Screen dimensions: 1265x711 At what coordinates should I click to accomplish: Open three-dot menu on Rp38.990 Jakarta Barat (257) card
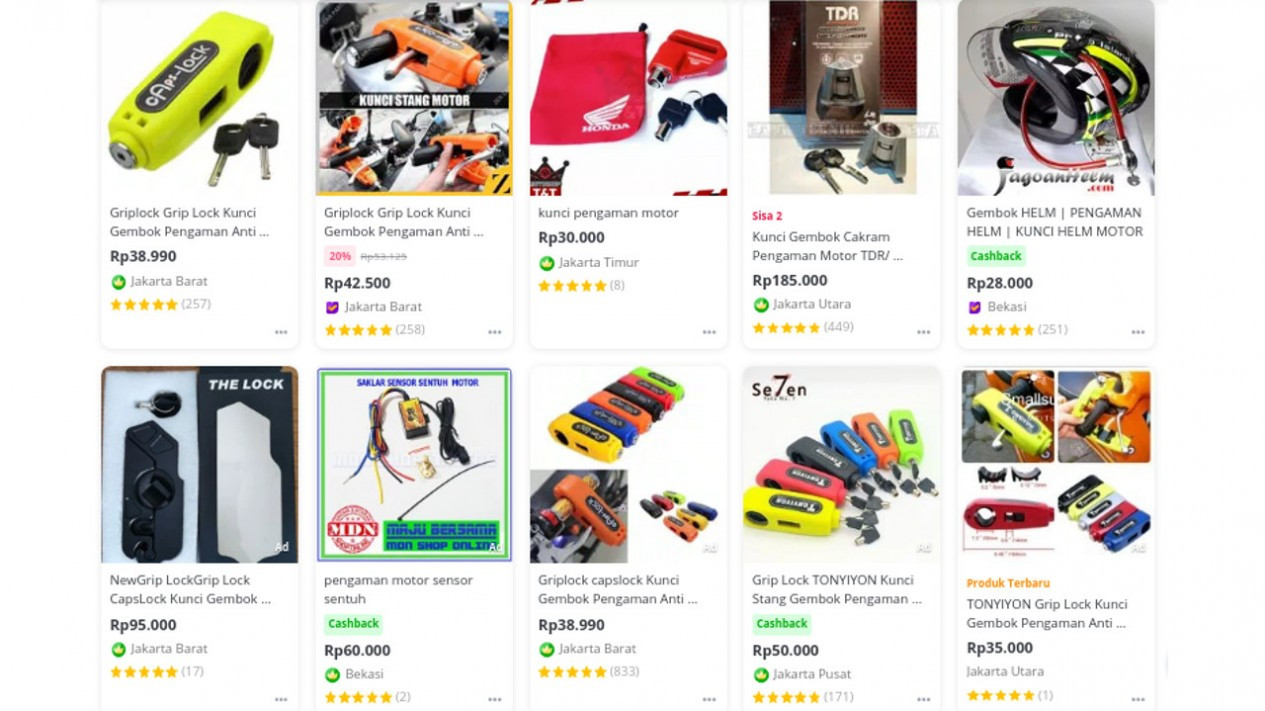281,332
